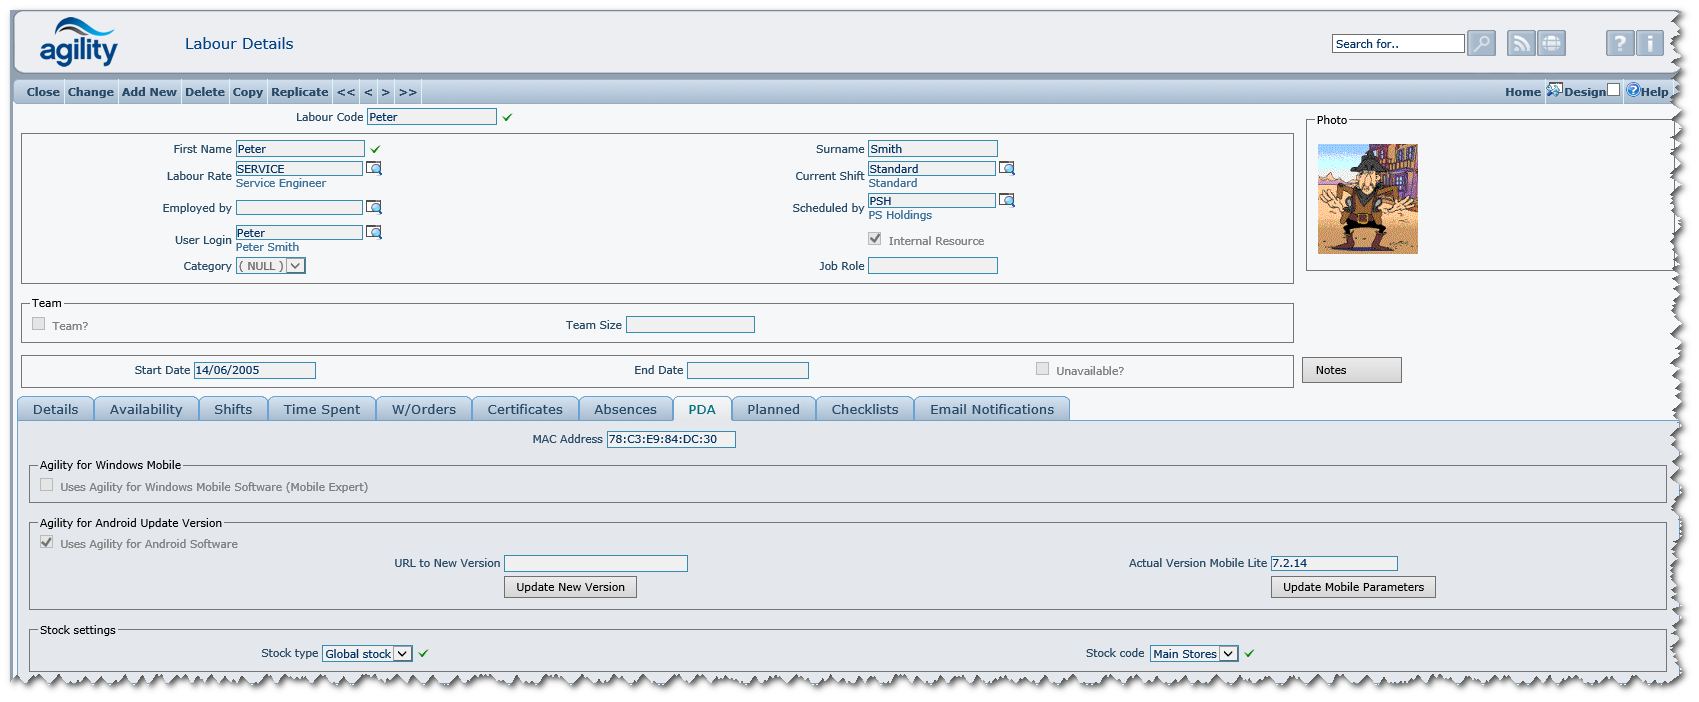Viewport: 1699px width, 702px height.
Task: Open the Stock code dropdown
Action: click(x=1228, y=654)
